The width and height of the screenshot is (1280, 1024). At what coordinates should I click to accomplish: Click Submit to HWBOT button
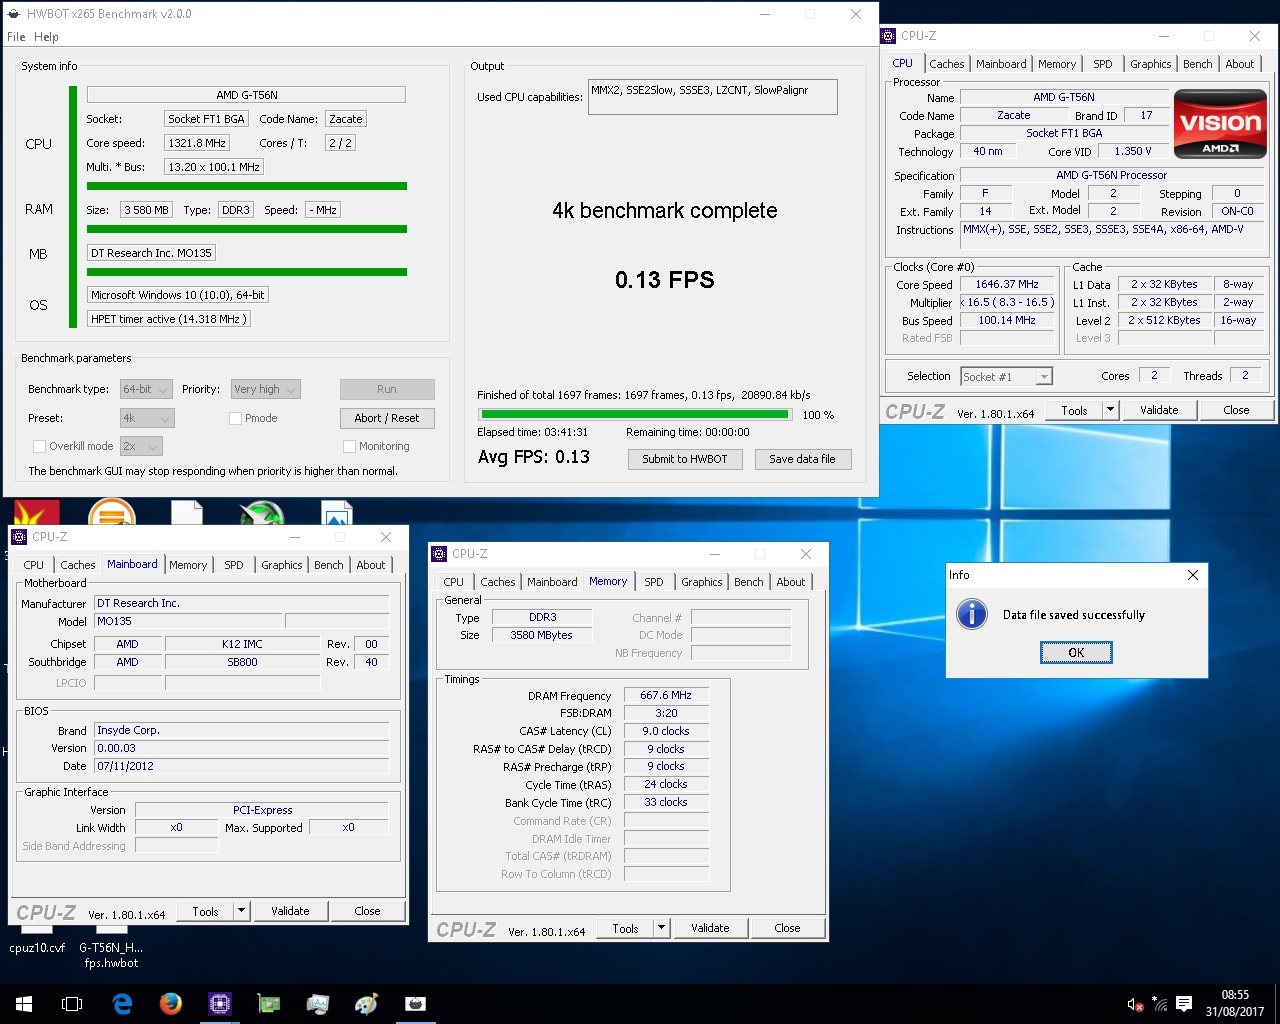click(x=685, y=459)
